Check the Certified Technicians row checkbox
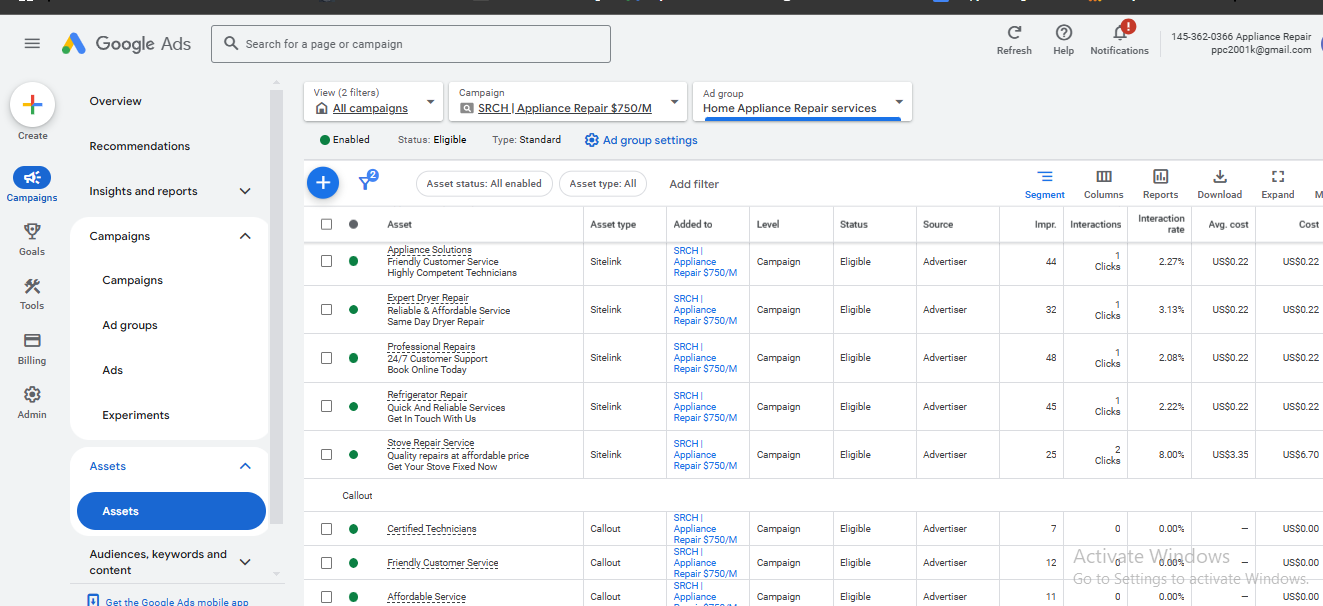Image resolution: width=1323 pixels, height=606 pixels. pos(326,528)
